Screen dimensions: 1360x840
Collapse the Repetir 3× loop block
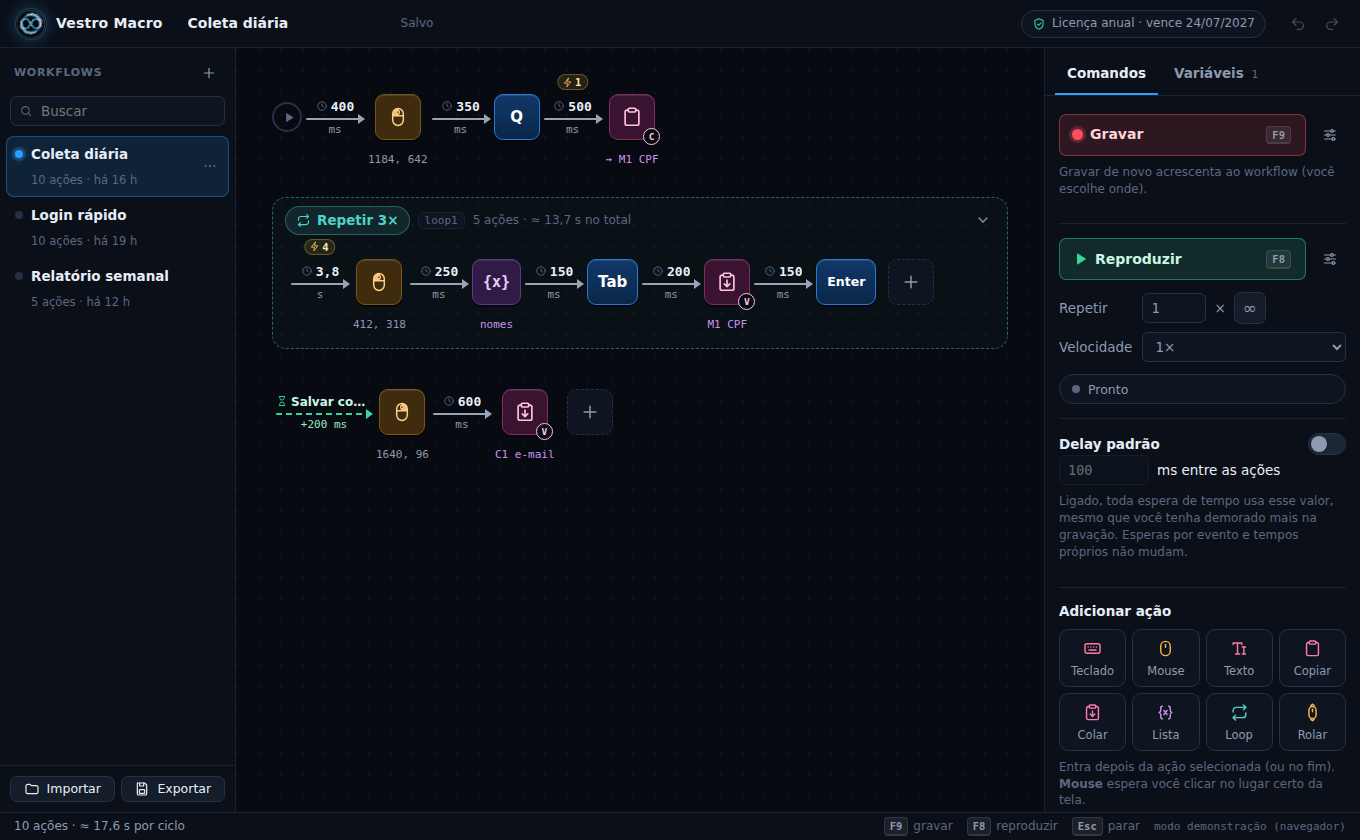coord(983,220)
